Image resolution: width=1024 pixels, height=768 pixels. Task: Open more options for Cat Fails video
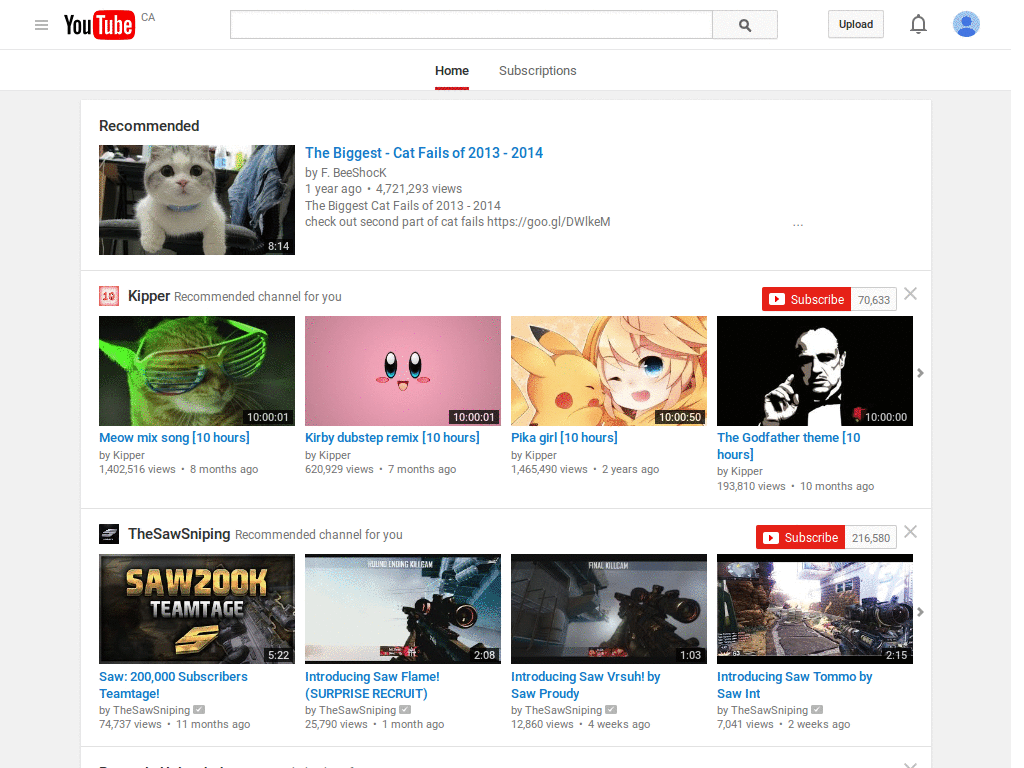798,225
